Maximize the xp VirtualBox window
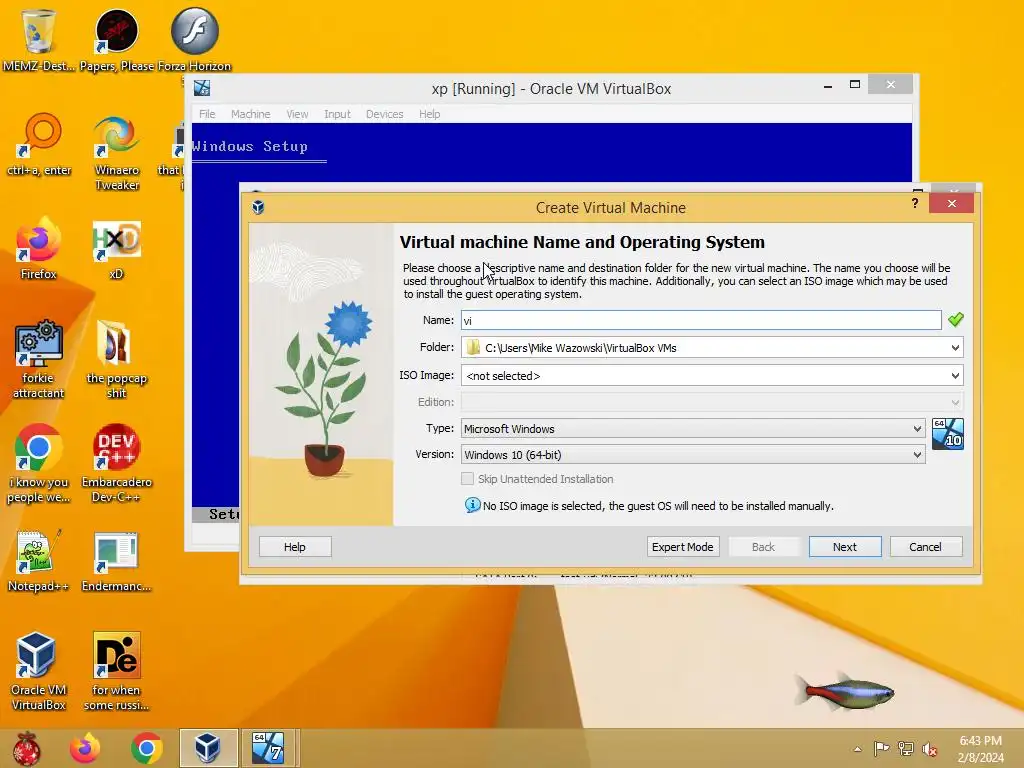The height and width of the screenshot is (768, 1024). click(854, 84)
